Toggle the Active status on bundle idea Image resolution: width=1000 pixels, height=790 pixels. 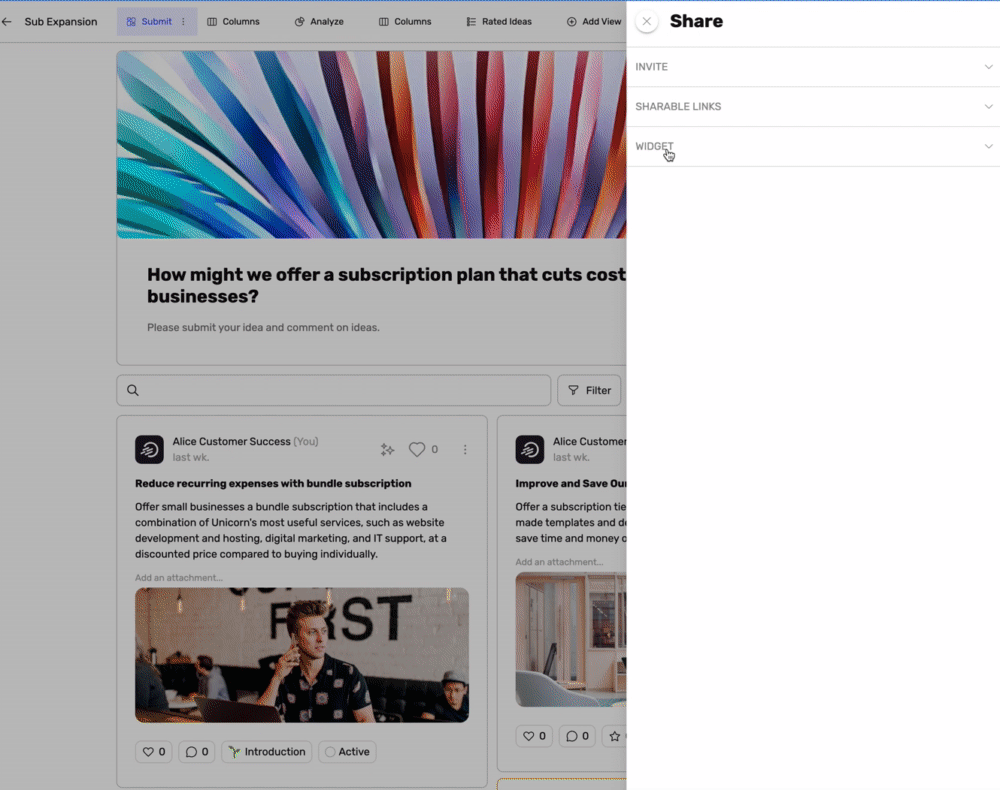[347, 752]
